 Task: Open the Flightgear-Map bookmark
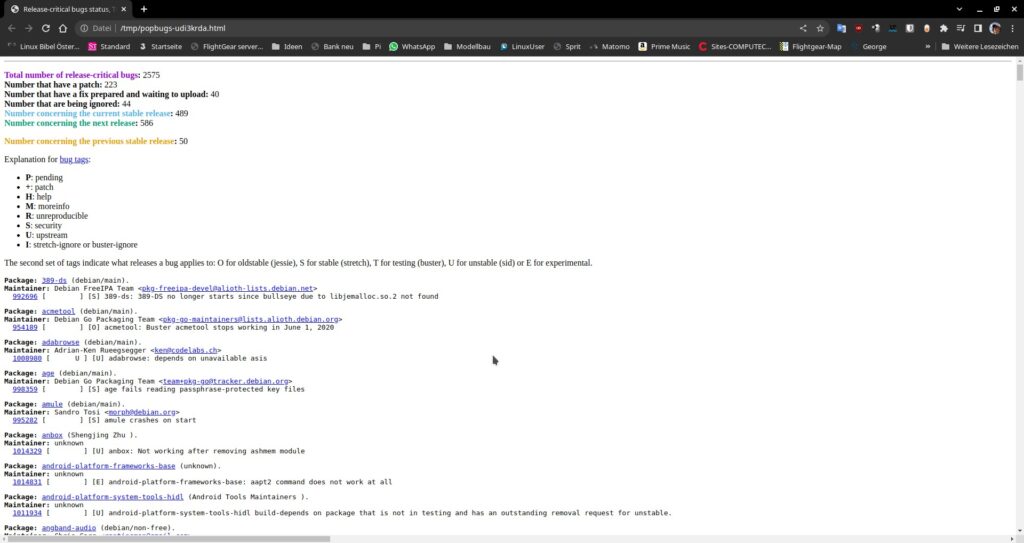(x=810, y=46)
